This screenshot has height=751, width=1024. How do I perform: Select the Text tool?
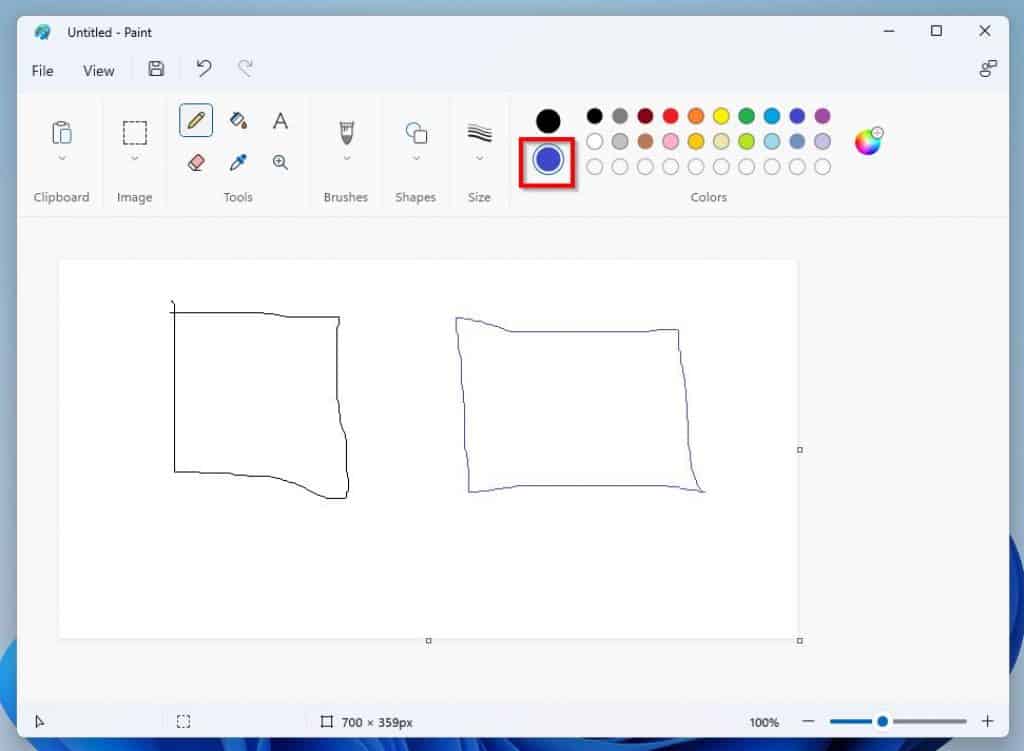280,120
